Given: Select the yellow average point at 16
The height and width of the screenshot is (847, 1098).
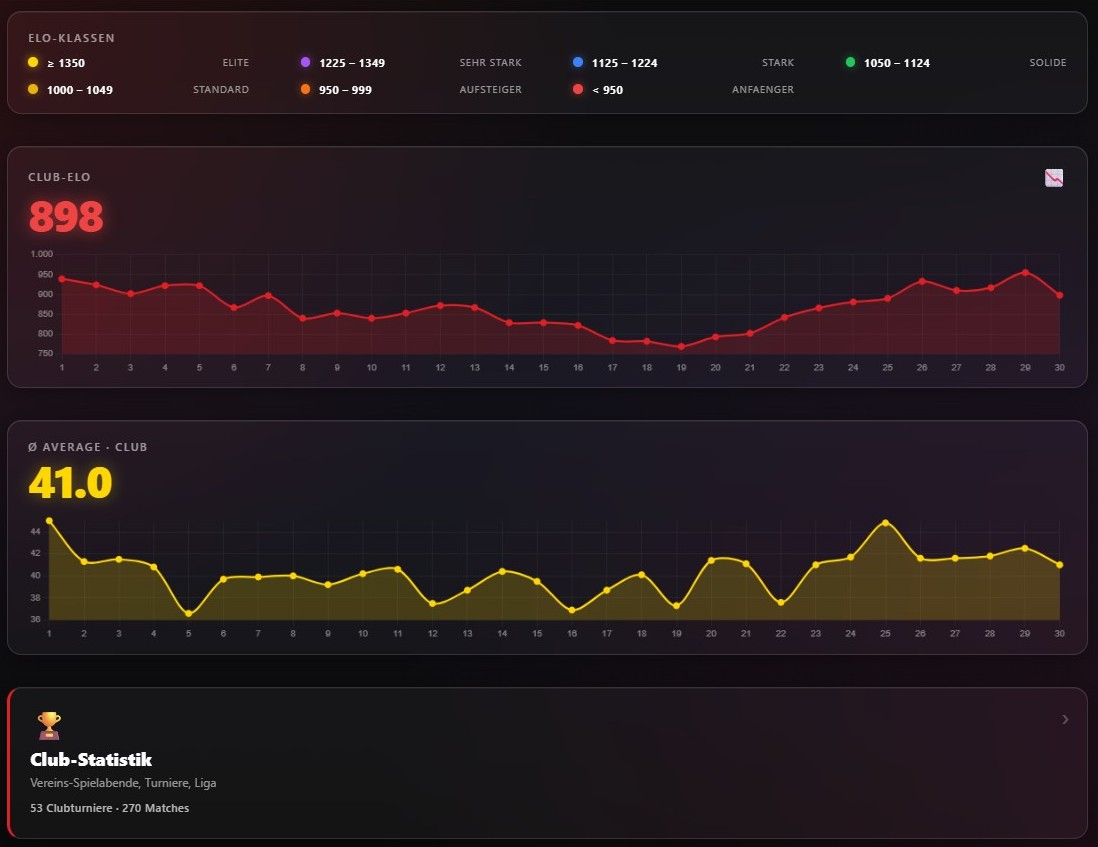Looking at the screenshot, I should tap(572, 610).
